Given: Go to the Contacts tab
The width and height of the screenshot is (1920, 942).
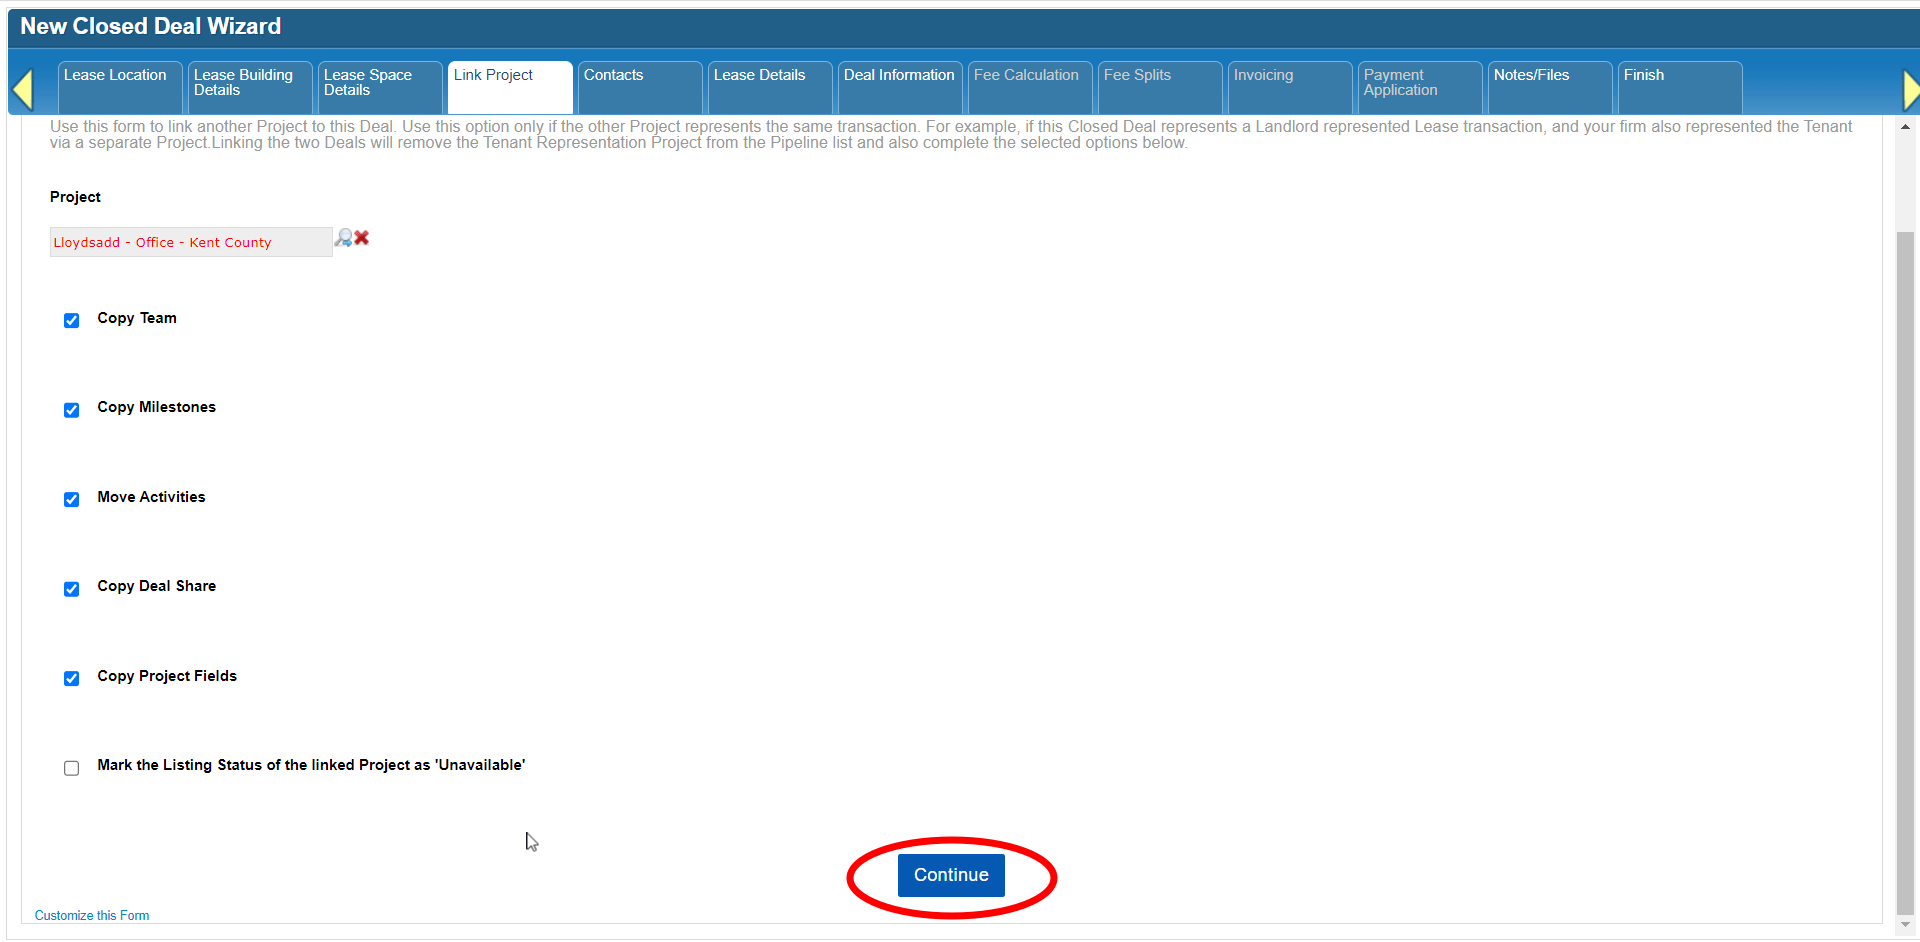Looking at the screenshot, I should click(640, 86).
